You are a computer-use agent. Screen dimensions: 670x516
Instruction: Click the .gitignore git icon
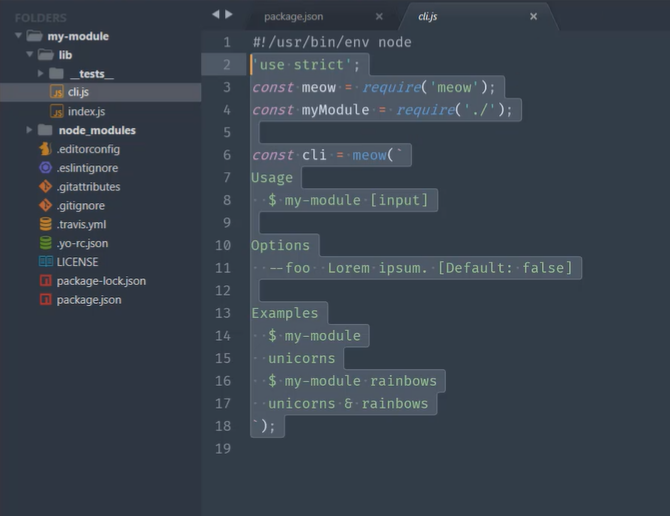(x=45, y=205)
